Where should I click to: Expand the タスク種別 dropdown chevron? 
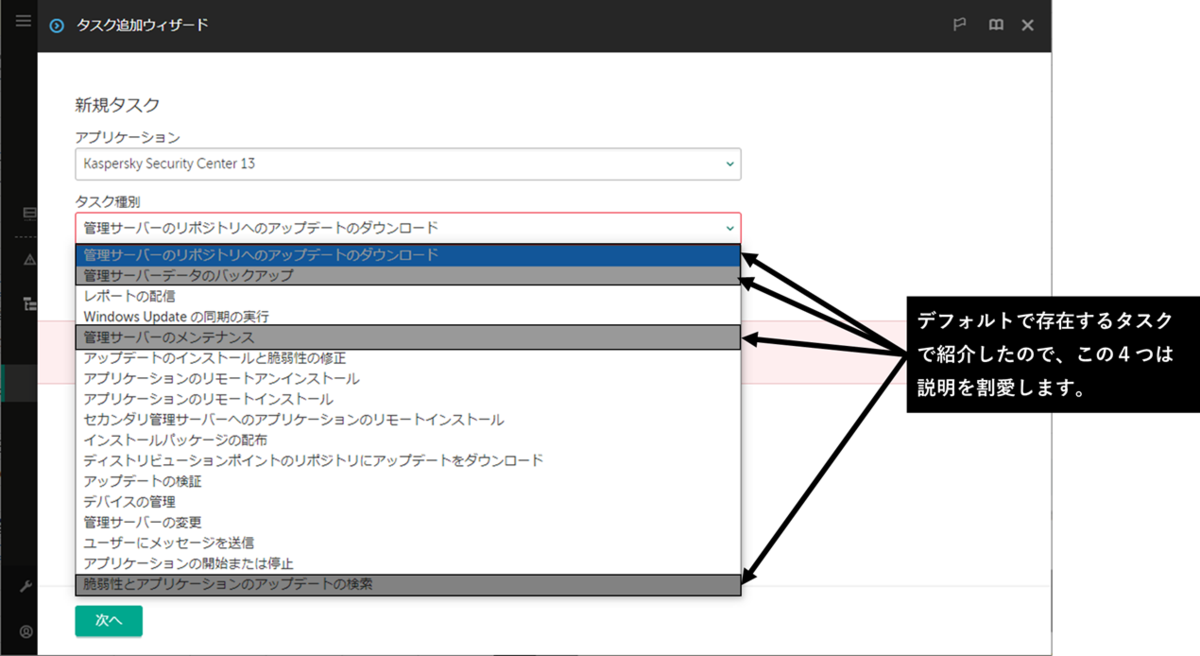coord(728,228)
